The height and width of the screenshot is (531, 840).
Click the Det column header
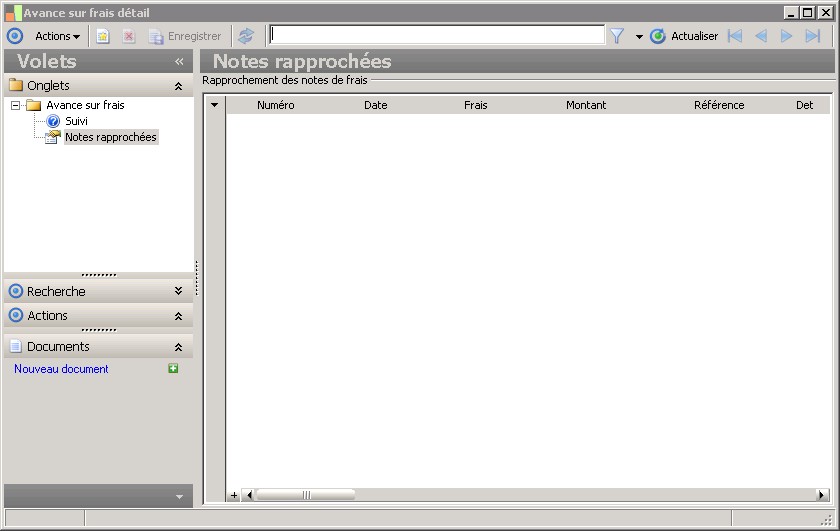tap(805, 106)
